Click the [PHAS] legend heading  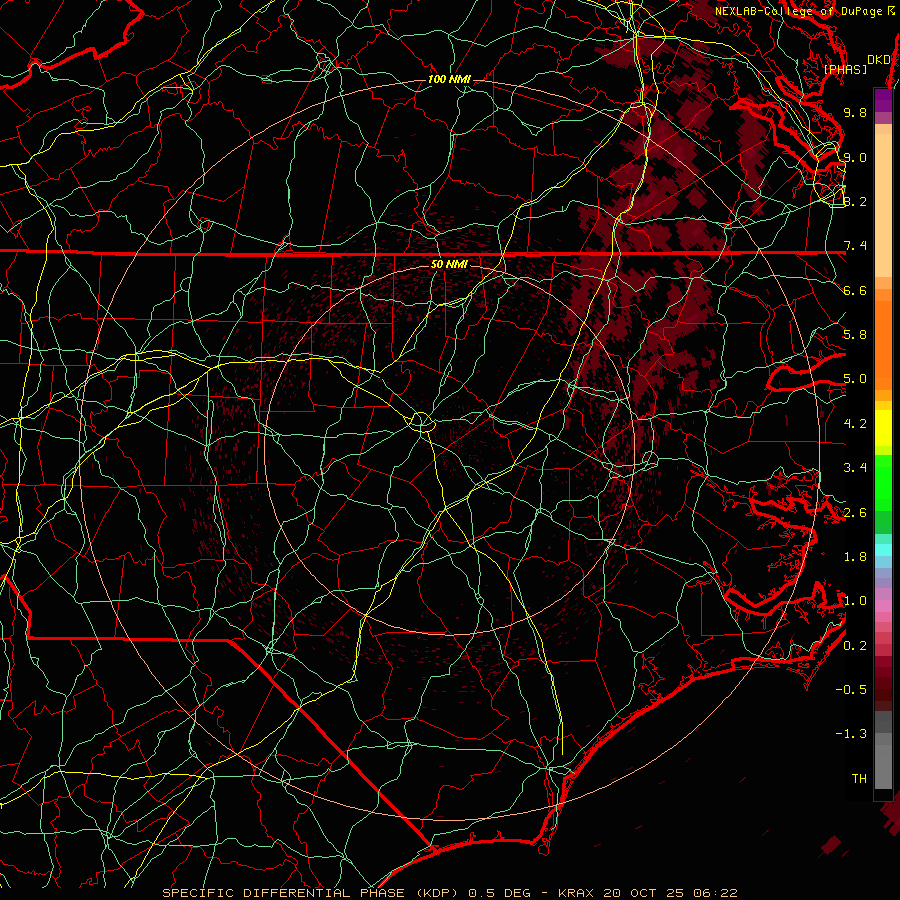845,69
